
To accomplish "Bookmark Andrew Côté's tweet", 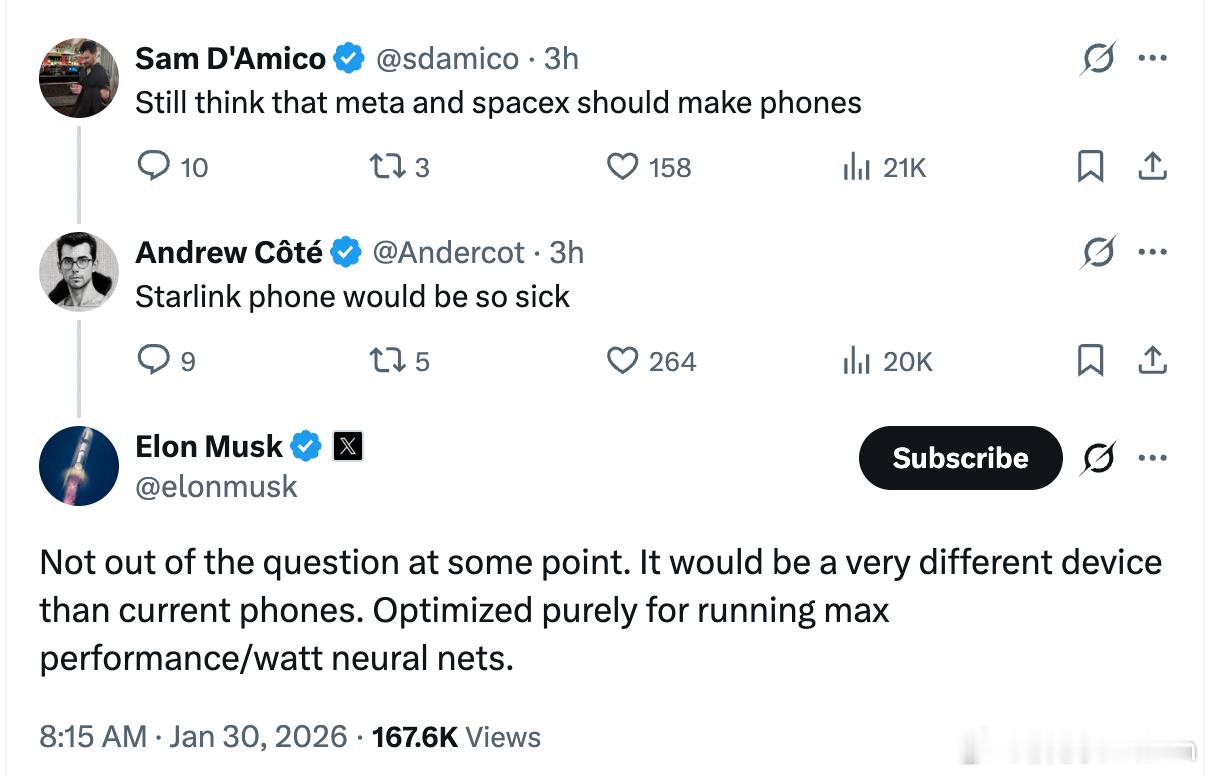I will [1091, 360].
